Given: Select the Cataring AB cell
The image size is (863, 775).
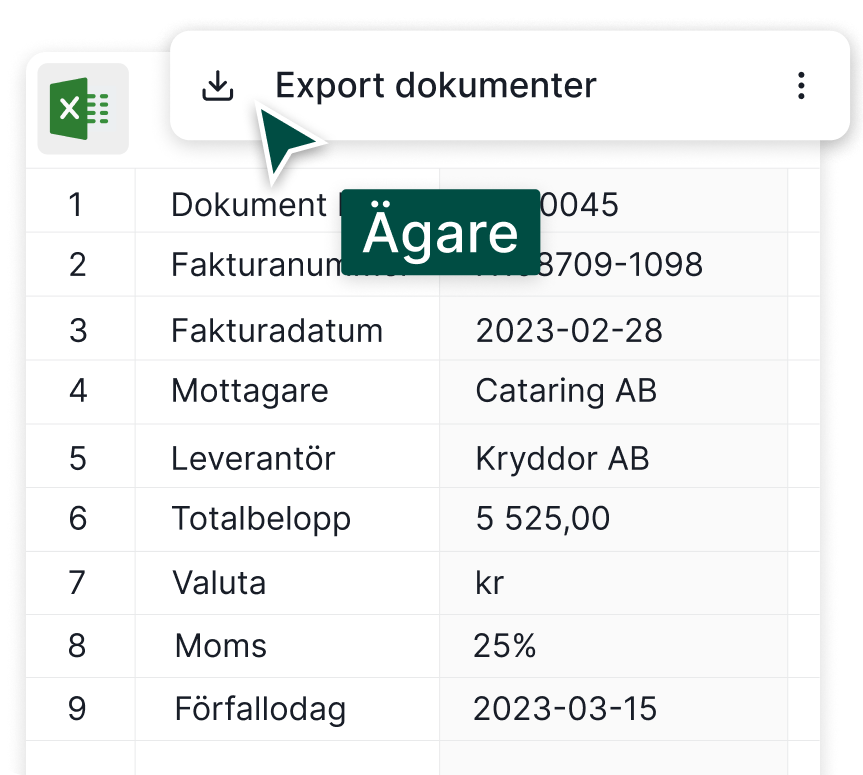Looking at the screenshot, I should pyautogui.click(x=566, y=390).
